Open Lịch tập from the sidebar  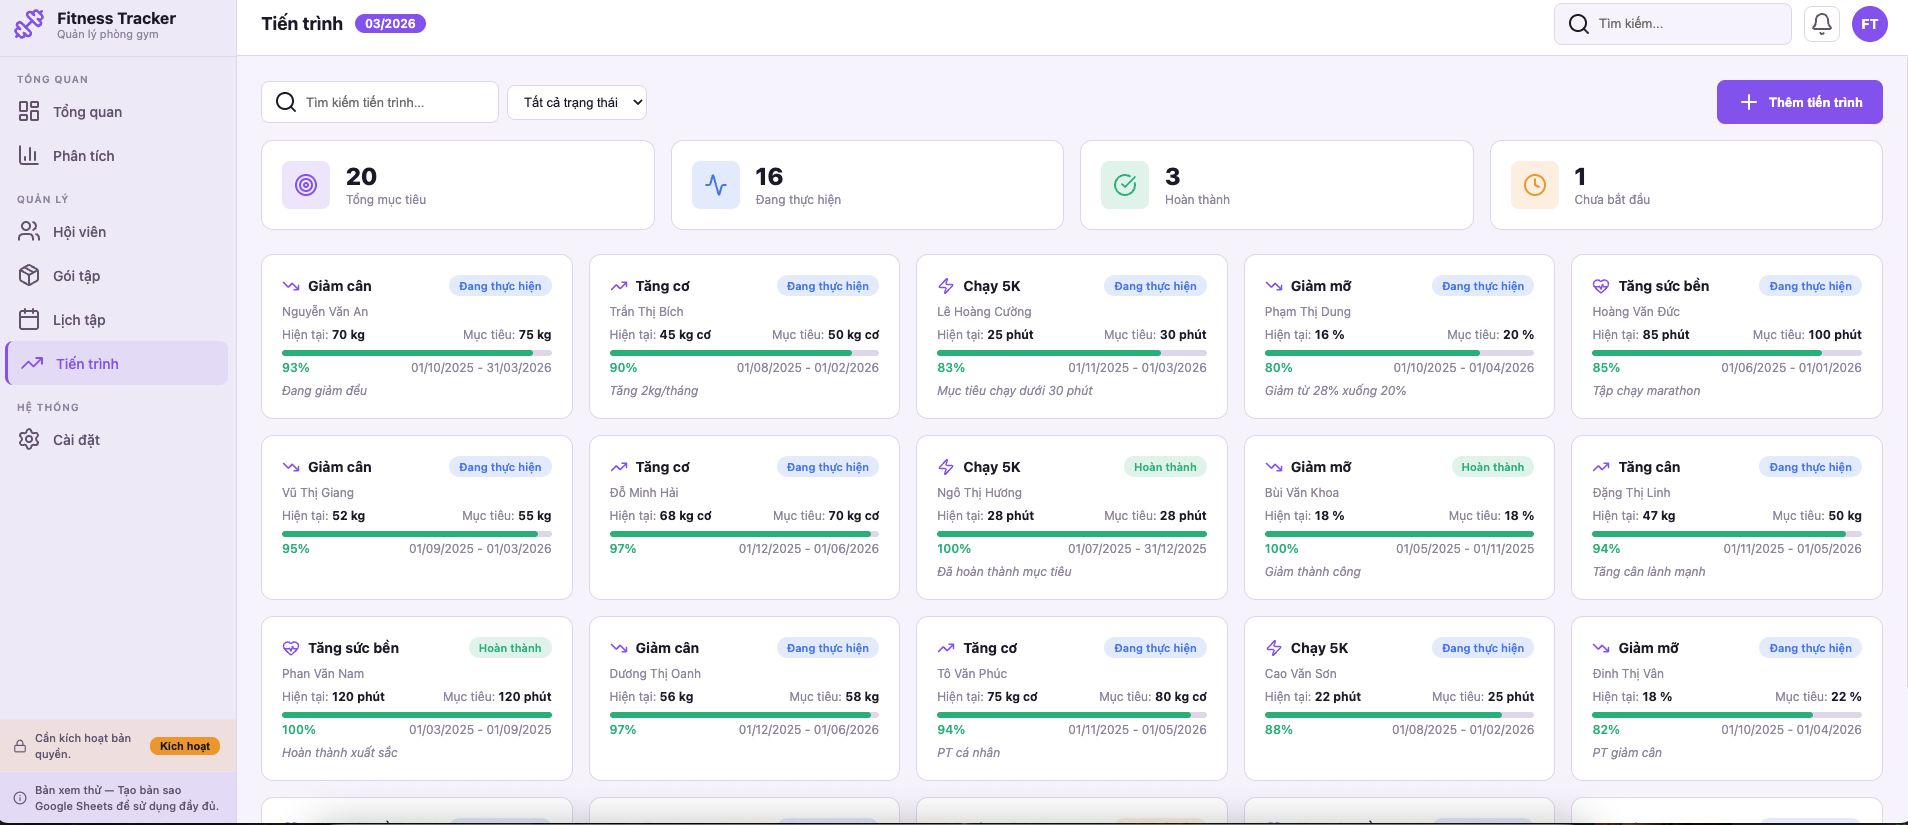[x=79, y=320]
